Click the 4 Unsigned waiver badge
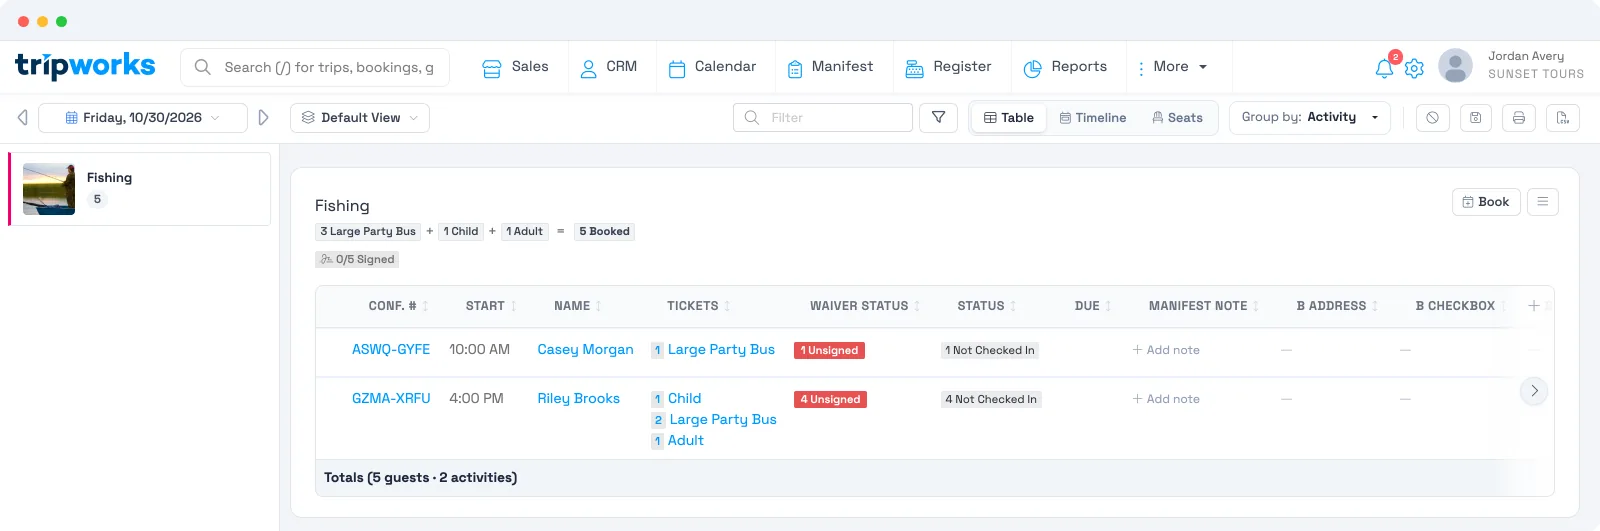This screenshot has width=1600, height=531. [830, 400]
